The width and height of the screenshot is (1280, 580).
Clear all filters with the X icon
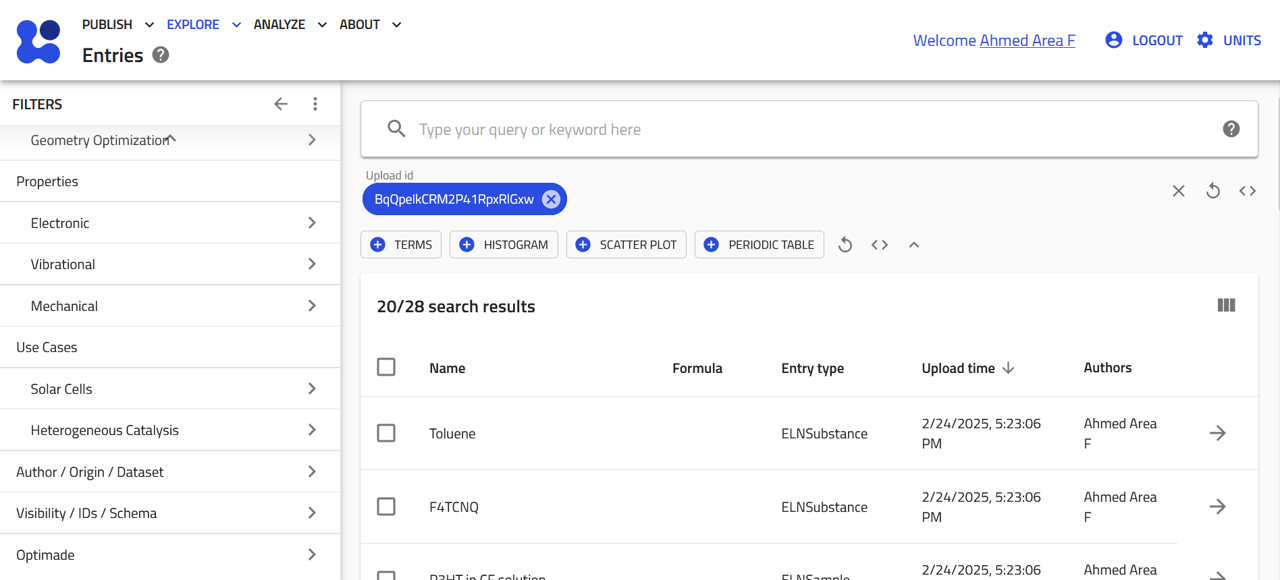pos(1178,191)
